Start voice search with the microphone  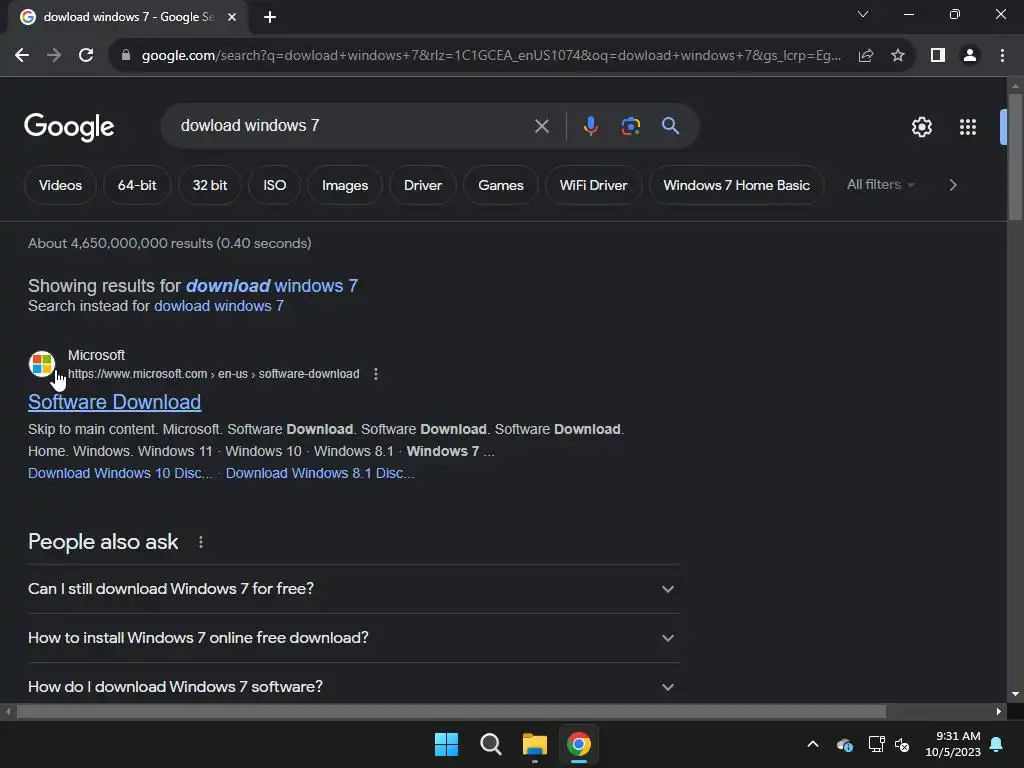pos(590,126)
